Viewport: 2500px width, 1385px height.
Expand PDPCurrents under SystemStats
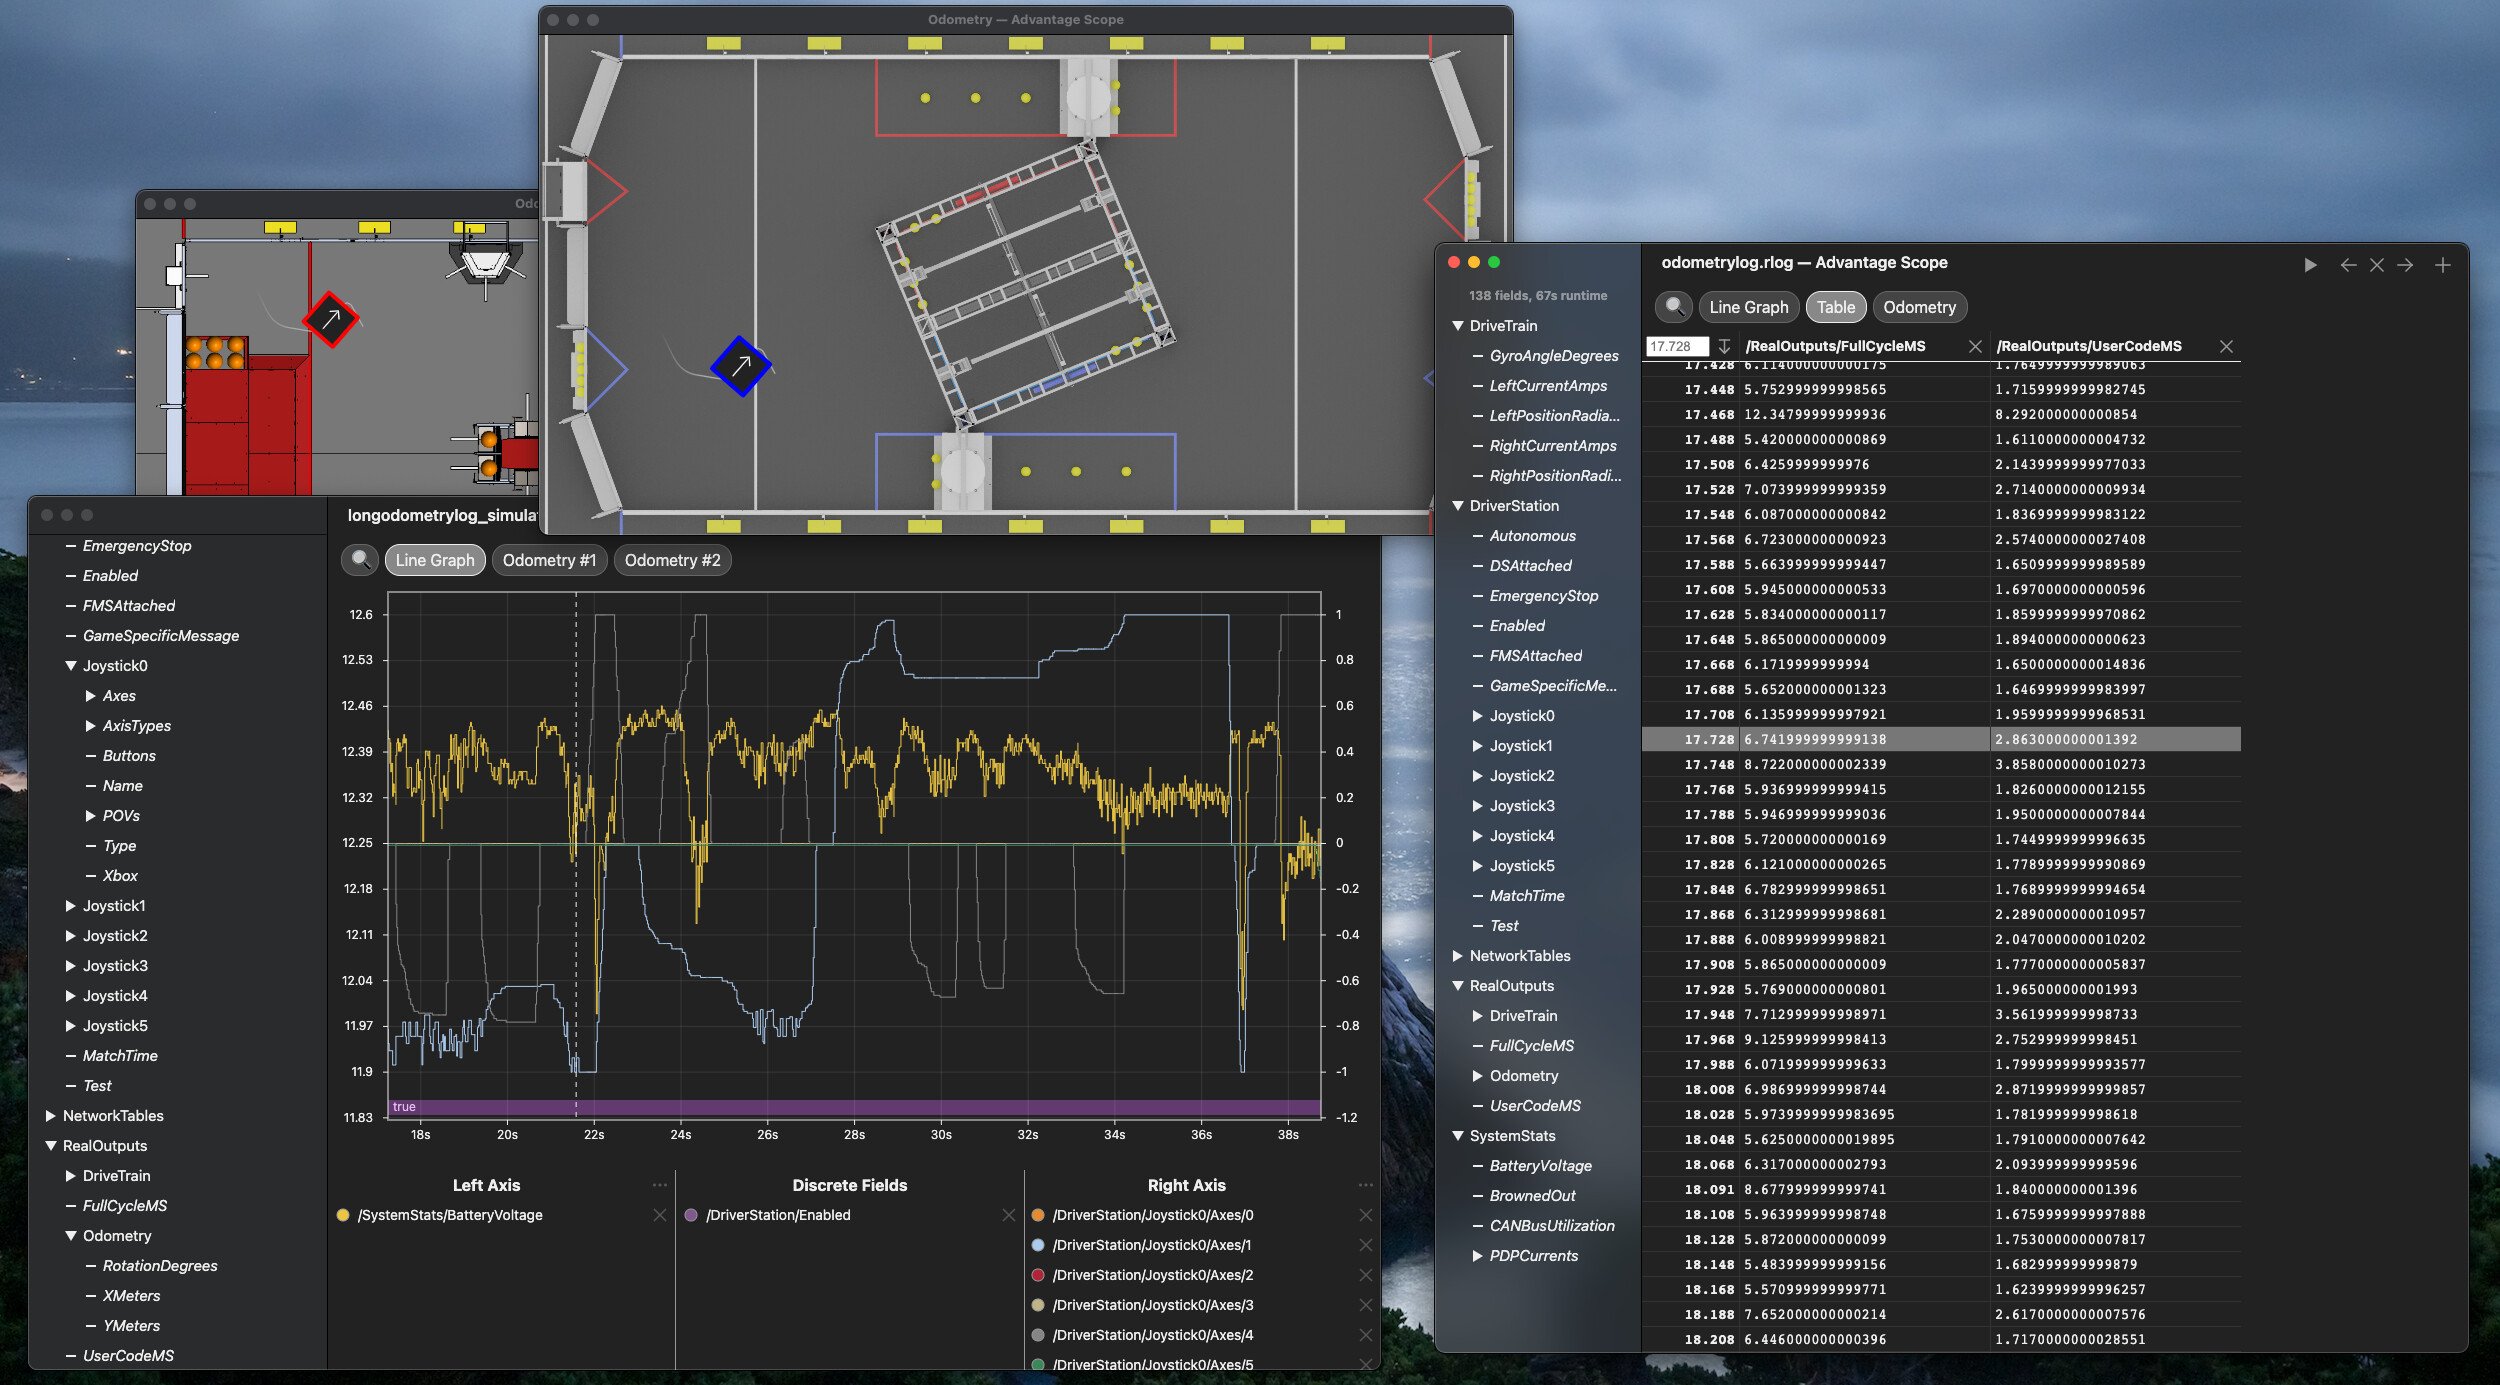pyautogui.click(x=1478, y=1256)
